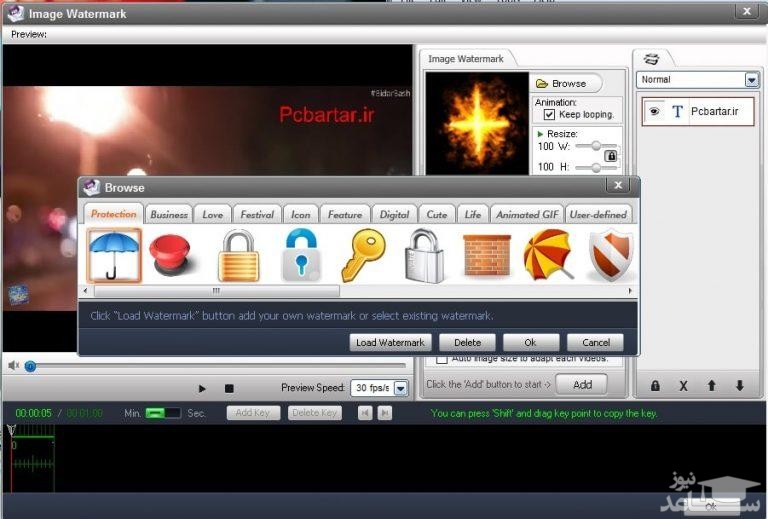This screenshot has height=519, width=768.
Task: Choose the brick wall watermark icon
Action: point(486,256)
